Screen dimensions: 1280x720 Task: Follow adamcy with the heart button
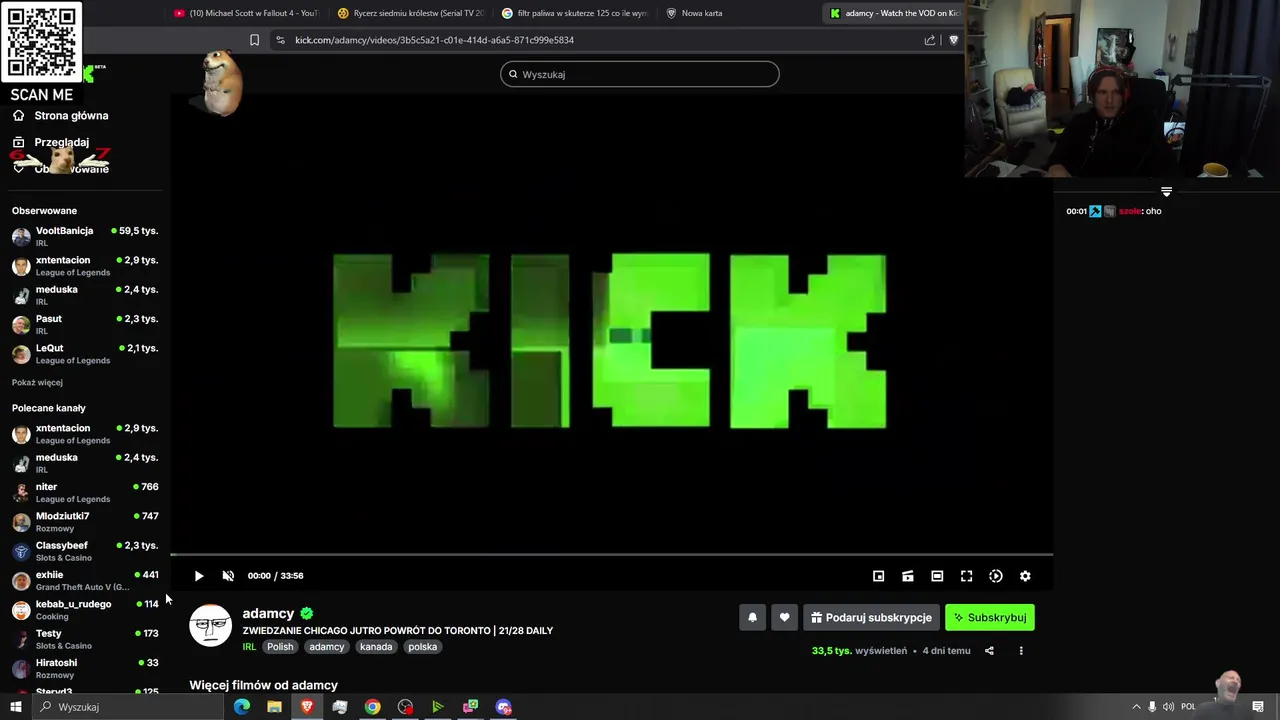point(784,618)
